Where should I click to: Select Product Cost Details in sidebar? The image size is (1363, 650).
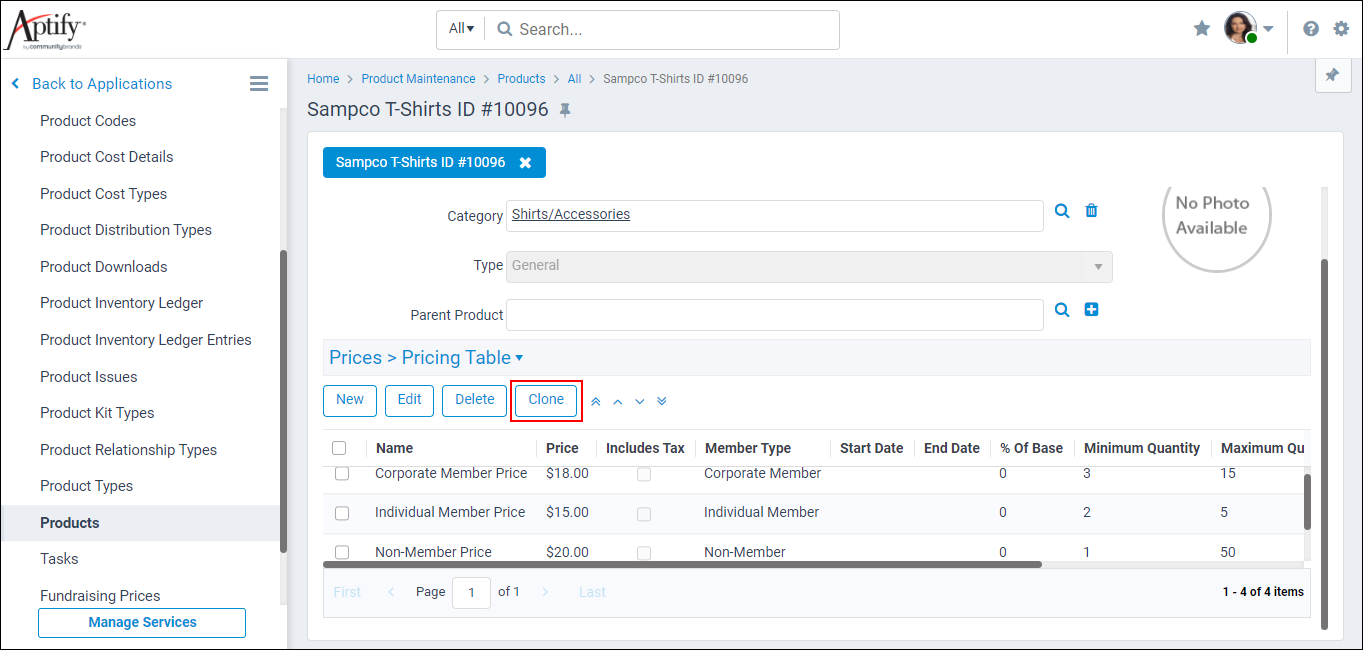pos(107,157)
